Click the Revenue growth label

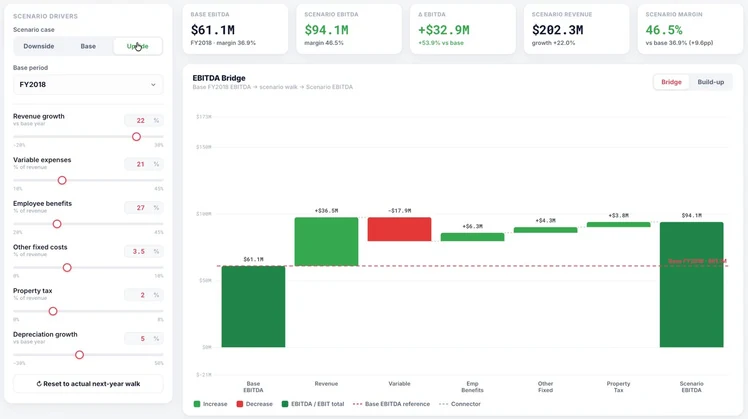pyautogui.click(x=39, y=116)
